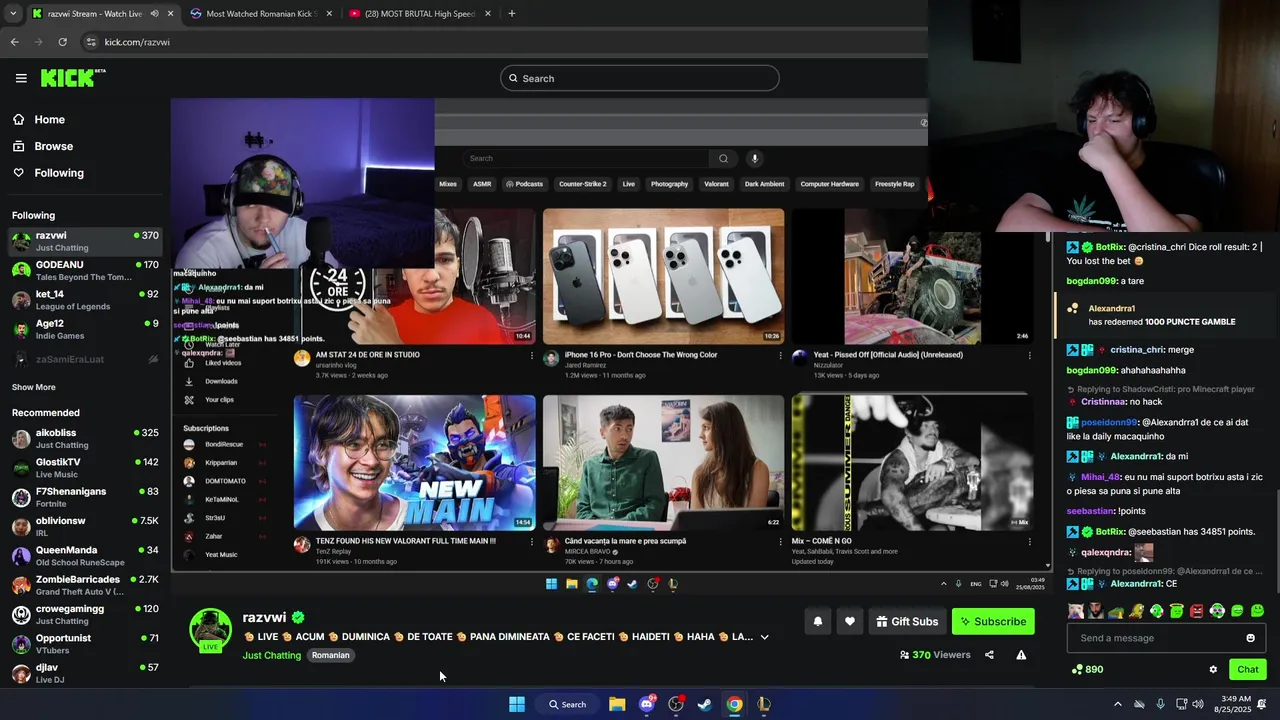The width and height of the screenshot is (1280, 720).
Task: Click the Kick search field
Action: [x=640, y=78]
